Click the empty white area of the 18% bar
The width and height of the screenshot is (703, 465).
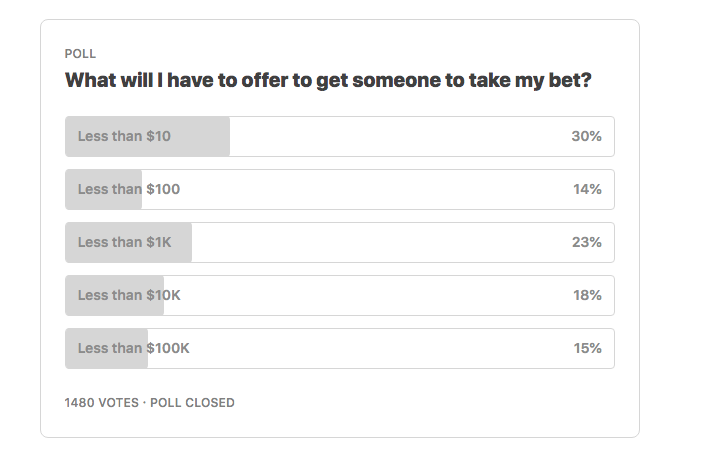pyautogui.click(x=377, y=295)
